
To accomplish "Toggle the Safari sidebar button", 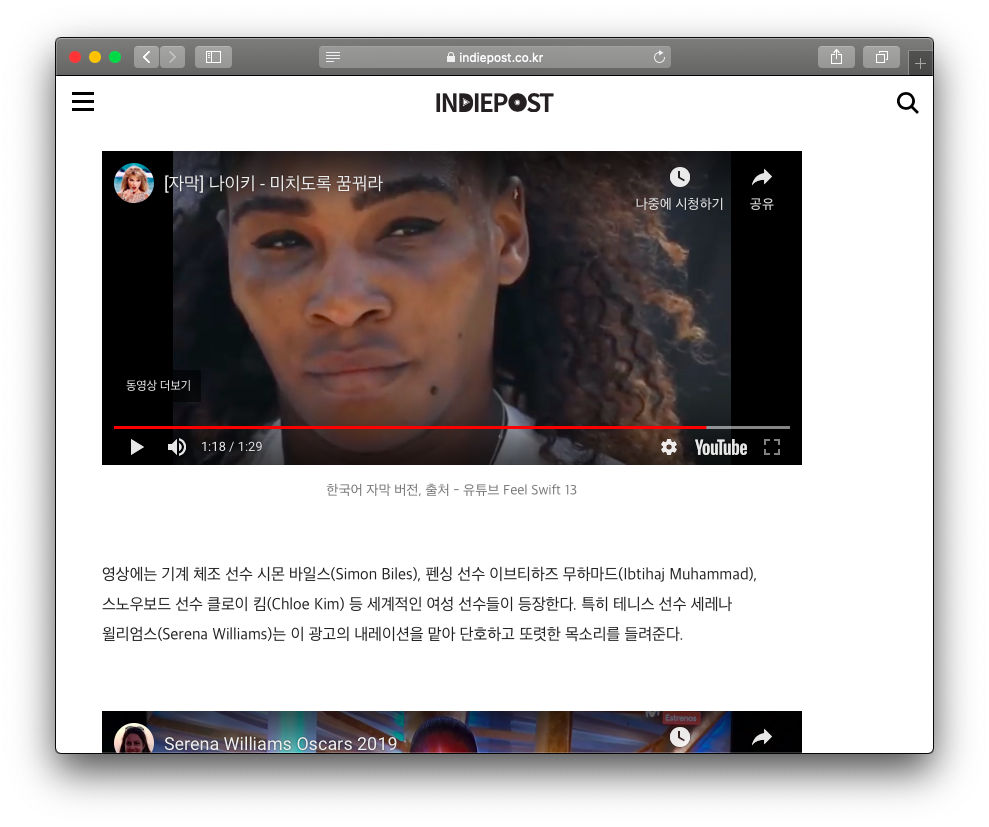I will pyautogui.click(x=213, y=57).
